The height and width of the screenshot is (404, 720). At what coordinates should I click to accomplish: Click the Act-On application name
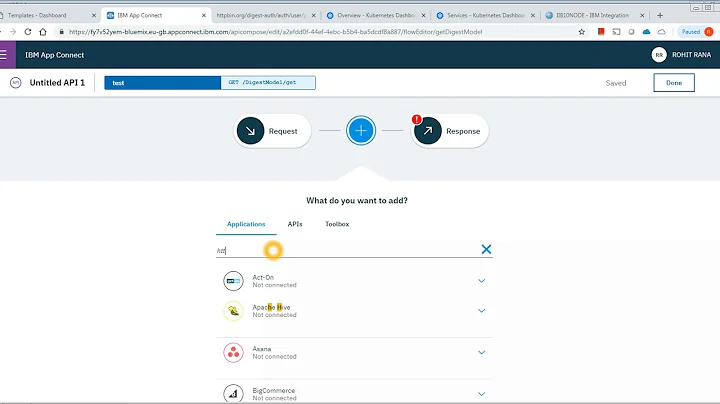[x=263, y=277]
